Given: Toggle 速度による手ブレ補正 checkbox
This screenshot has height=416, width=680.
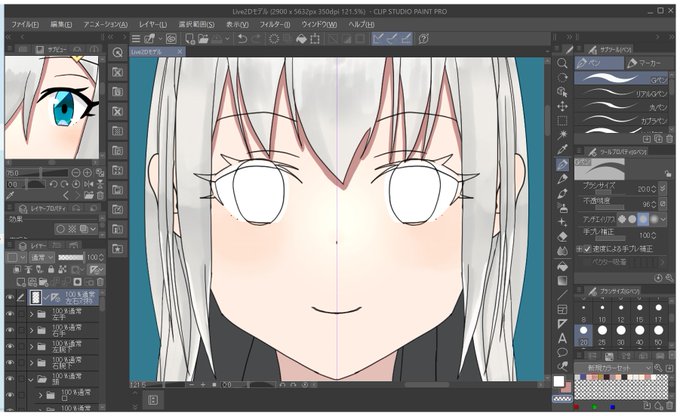Looking at the screenshot, I should 587,249.
